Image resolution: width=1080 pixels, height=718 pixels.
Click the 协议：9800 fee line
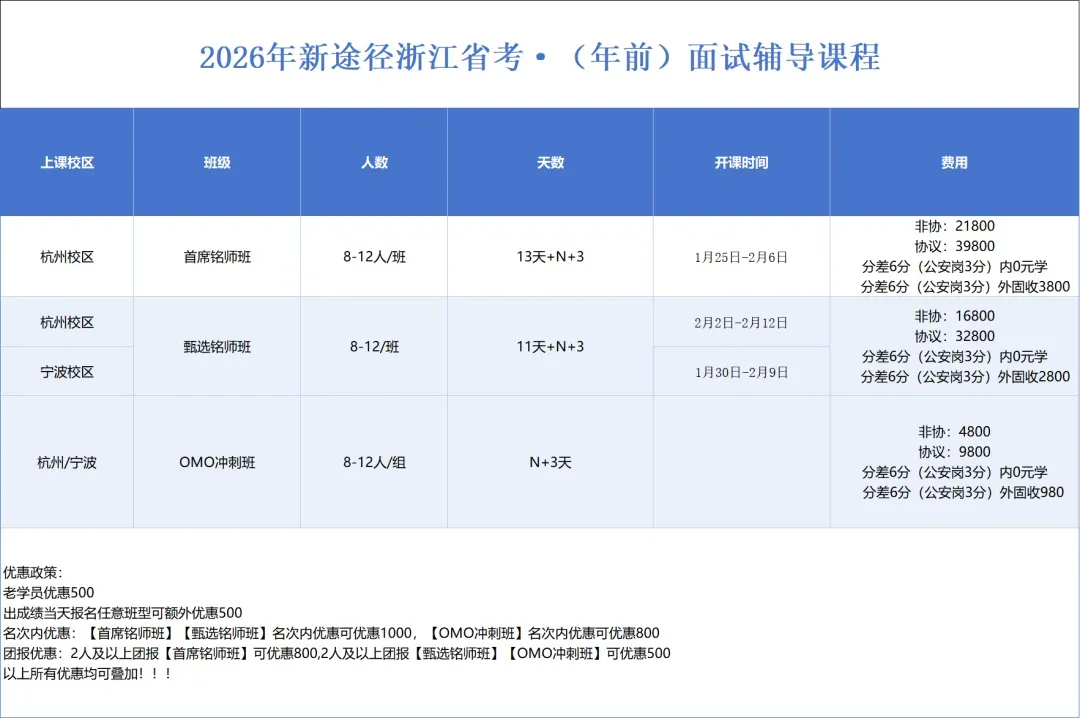click(955, 452)
